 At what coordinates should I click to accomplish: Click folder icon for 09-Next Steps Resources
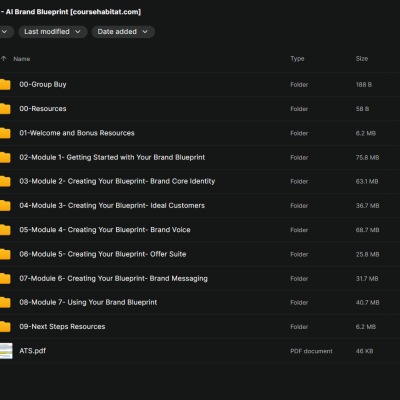(x=5, y=327)
